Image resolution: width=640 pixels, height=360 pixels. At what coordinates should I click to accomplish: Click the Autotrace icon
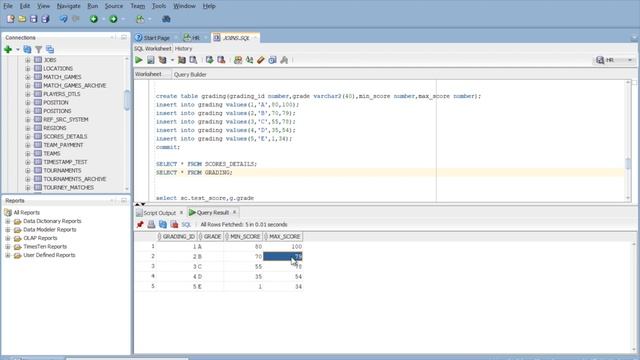(182, 60)
